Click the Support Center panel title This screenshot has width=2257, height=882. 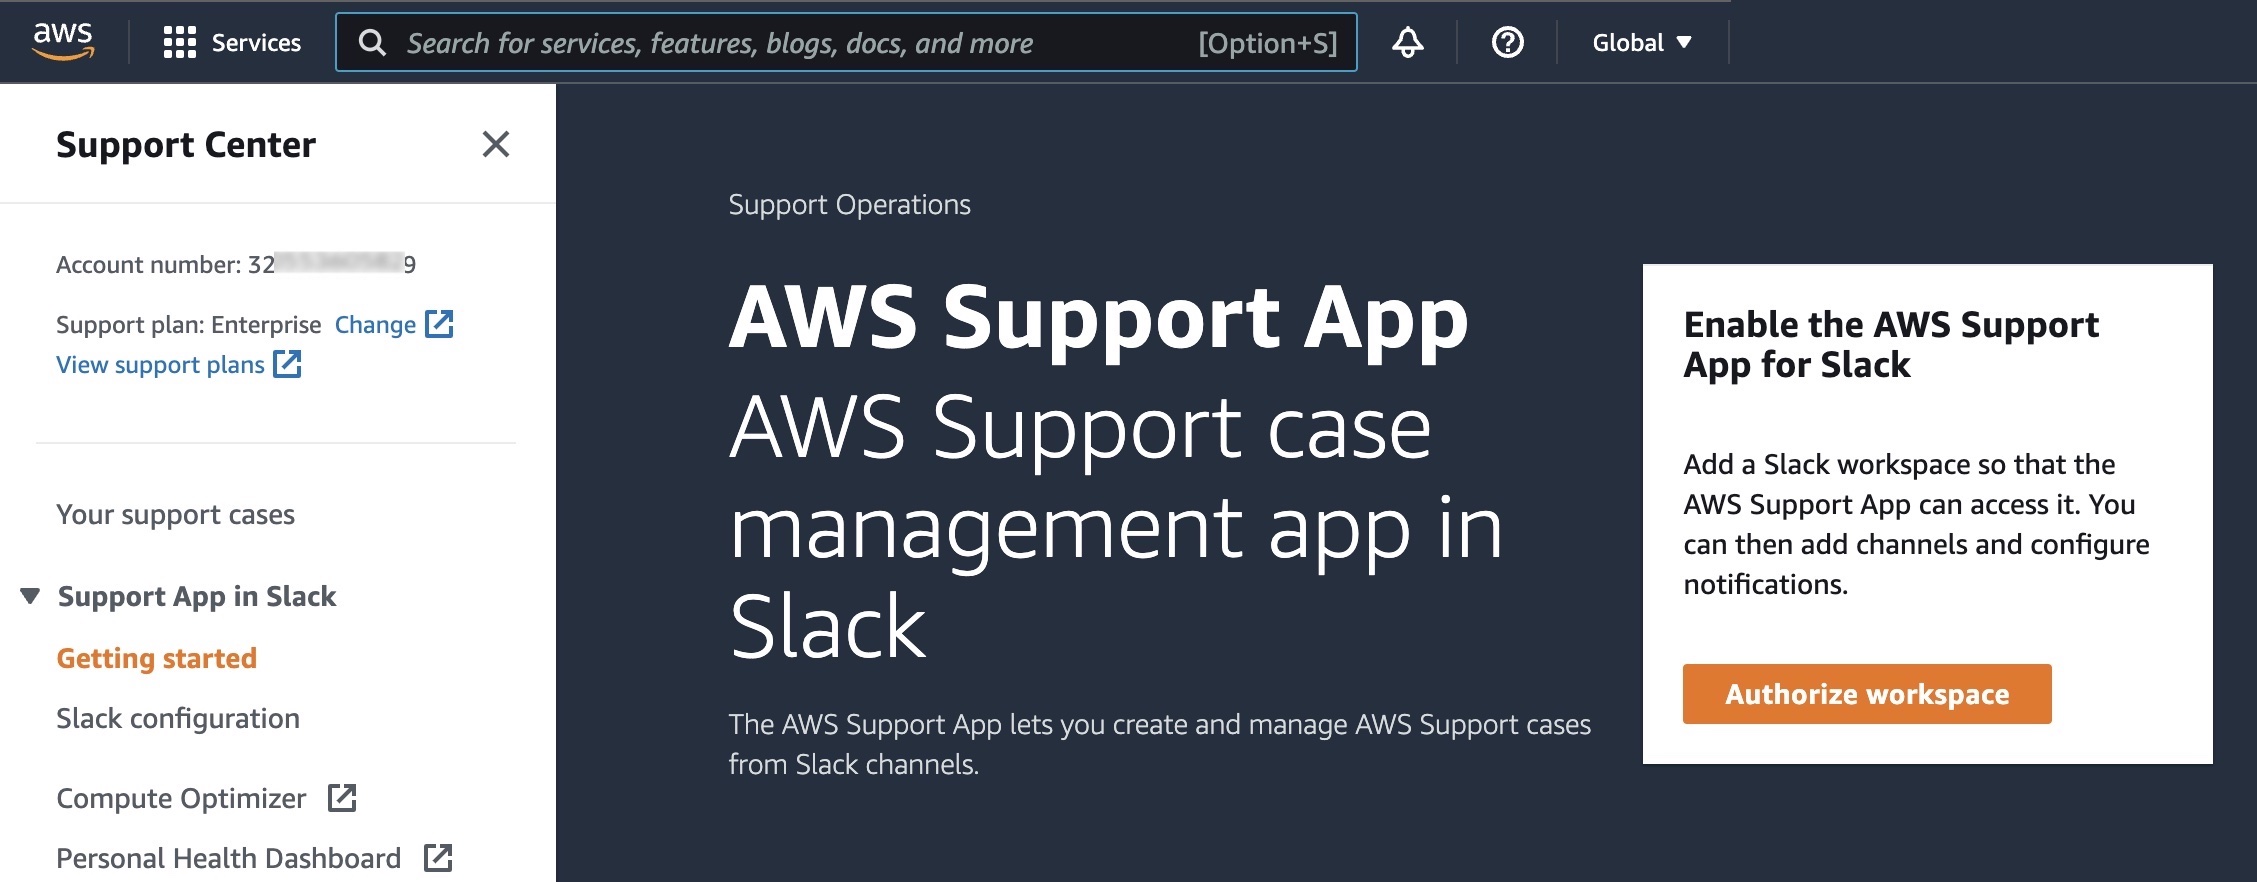186,144
